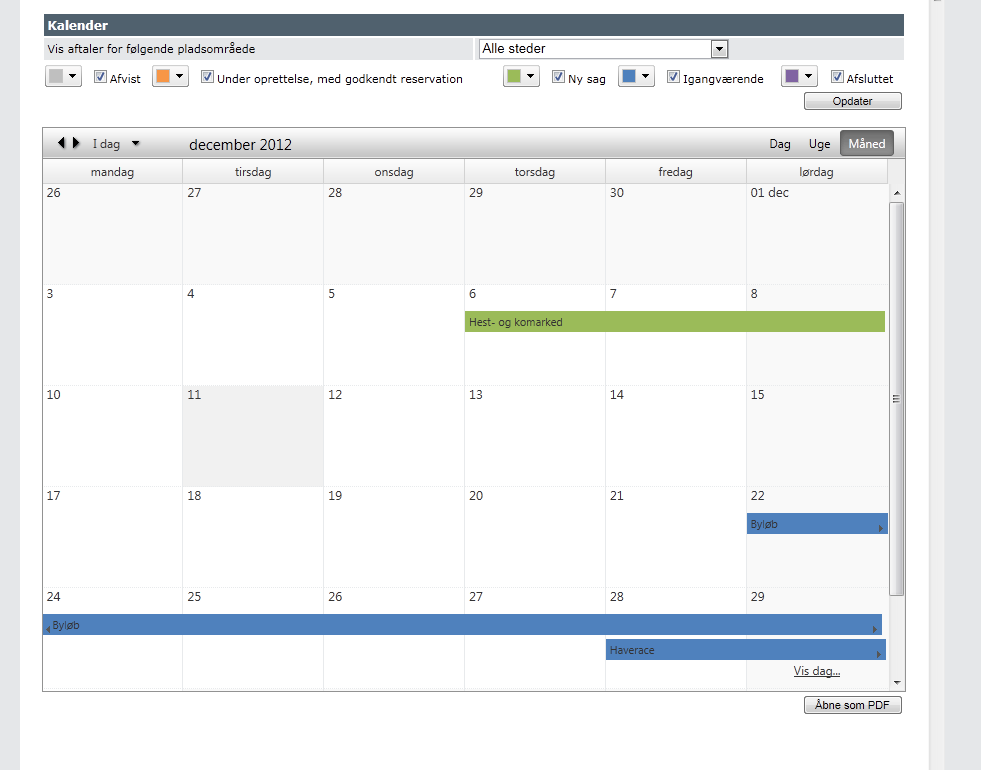The width and height of the screenshot is (981, 770).
Task: Toggle the Igangværende checkbox
Action: pos(673,77)
